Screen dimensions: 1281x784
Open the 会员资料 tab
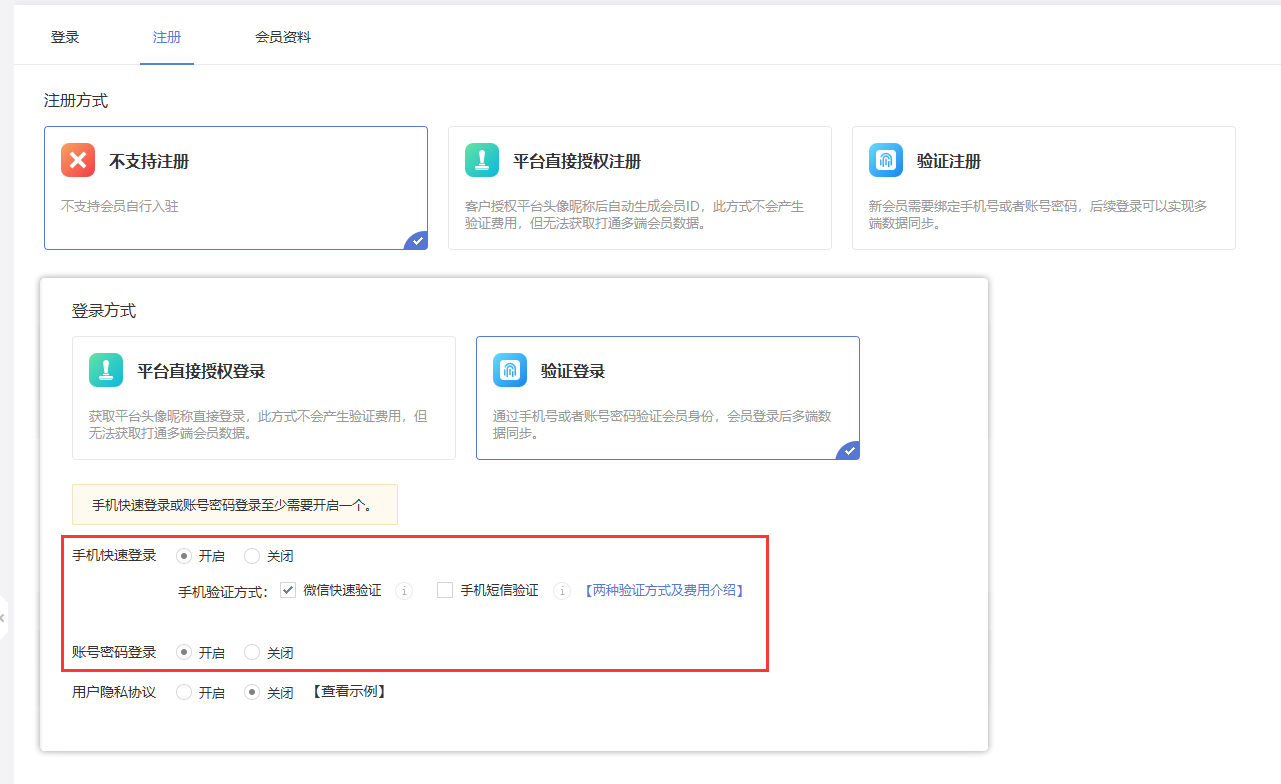(283, 37)
